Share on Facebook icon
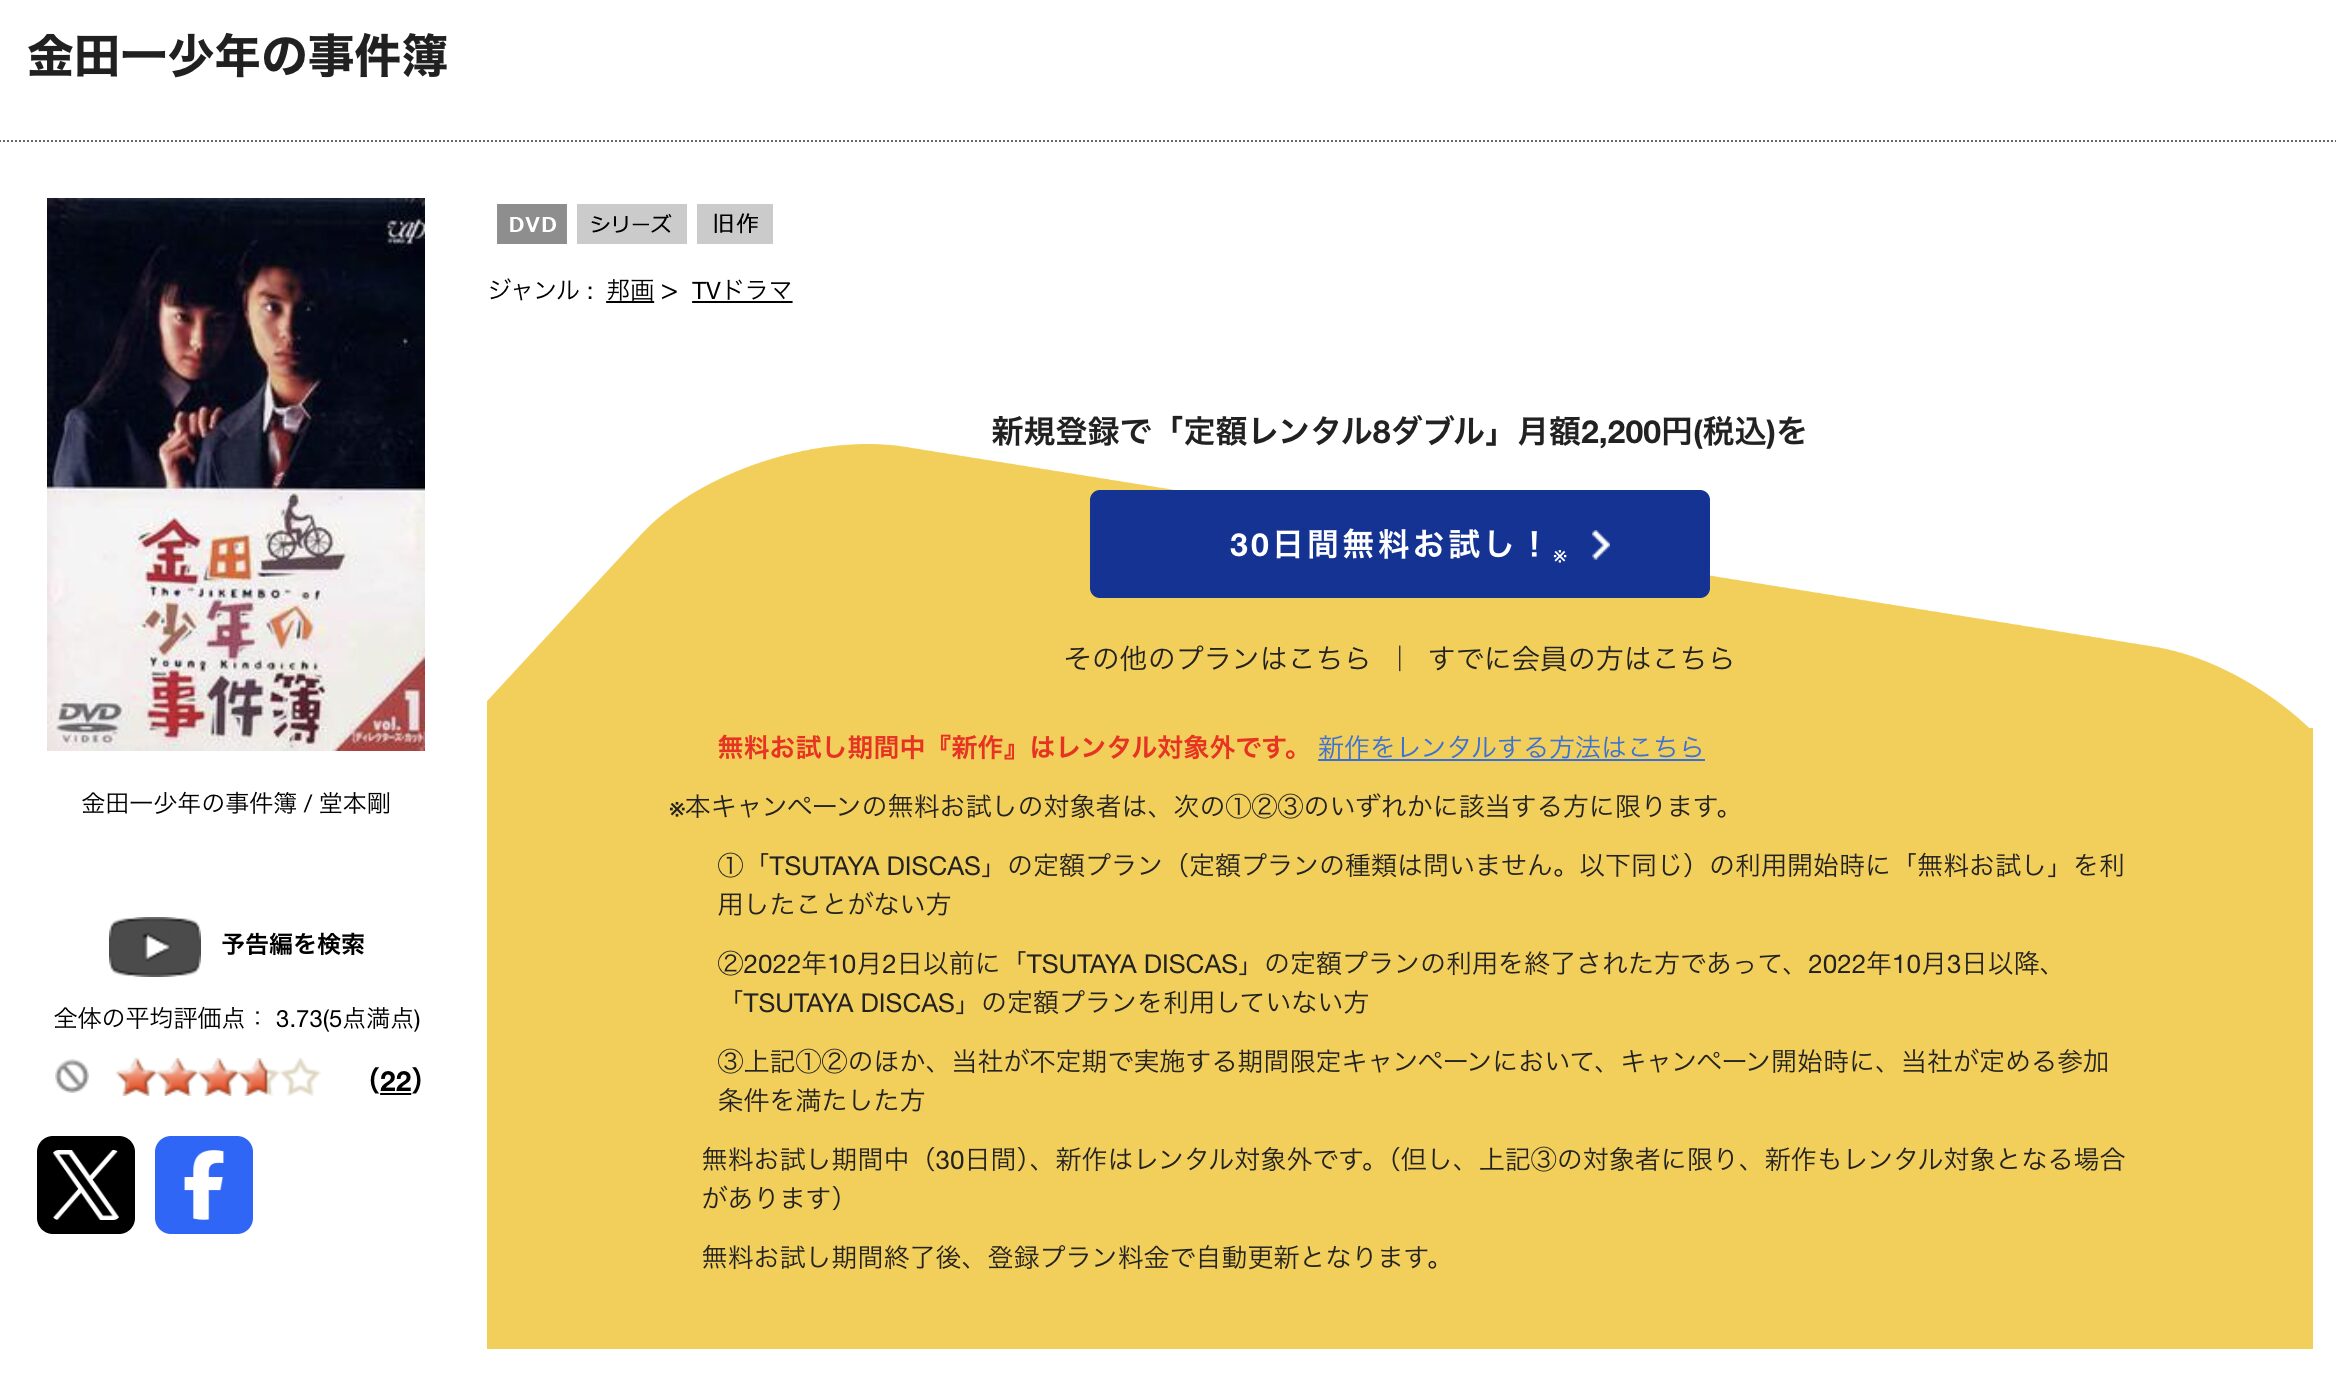 (204, 1185)
